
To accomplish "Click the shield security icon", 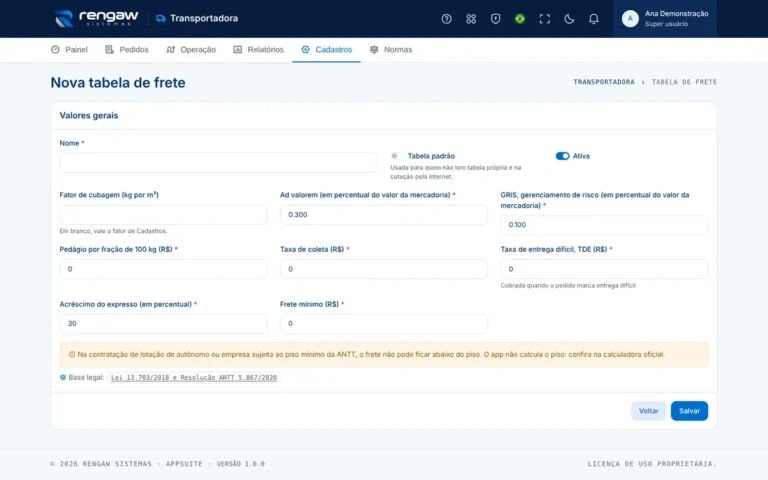I will [495, 19].
